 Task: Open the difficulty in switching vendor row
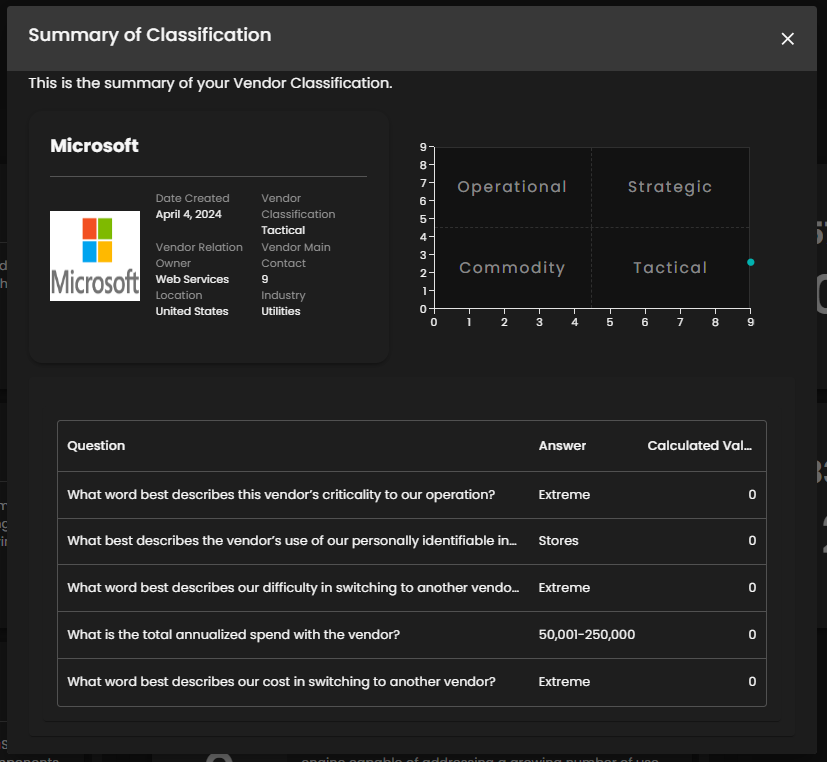pos(293,588)
